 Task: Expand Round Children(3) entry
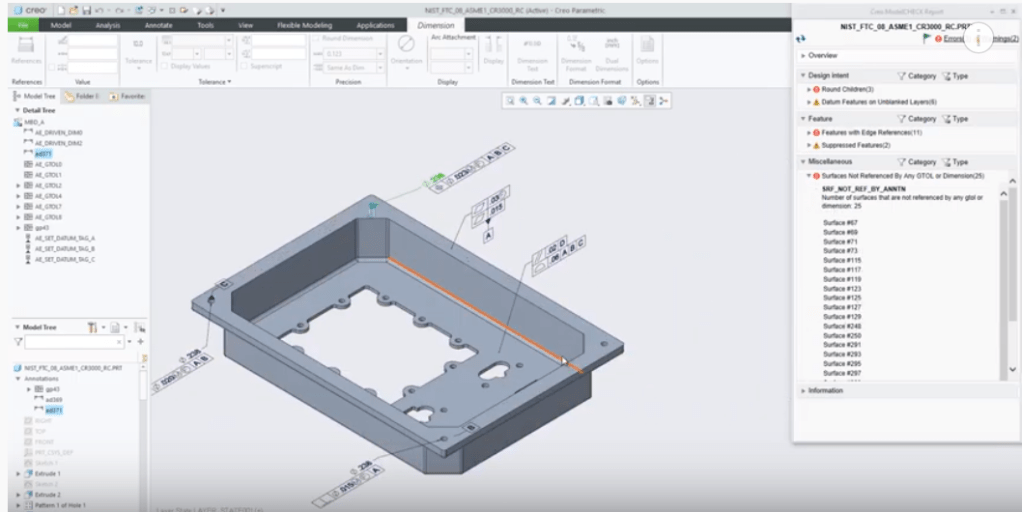(x=809, y=89)
